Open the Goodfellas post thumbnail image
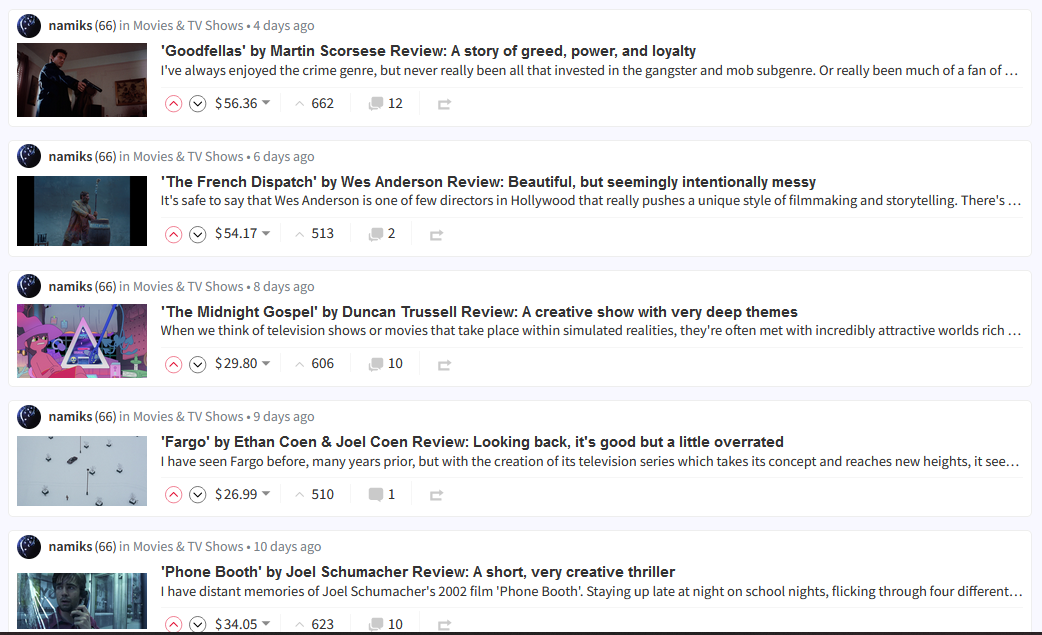Screen dimensions: 1042x635 (x=82, y=80)
